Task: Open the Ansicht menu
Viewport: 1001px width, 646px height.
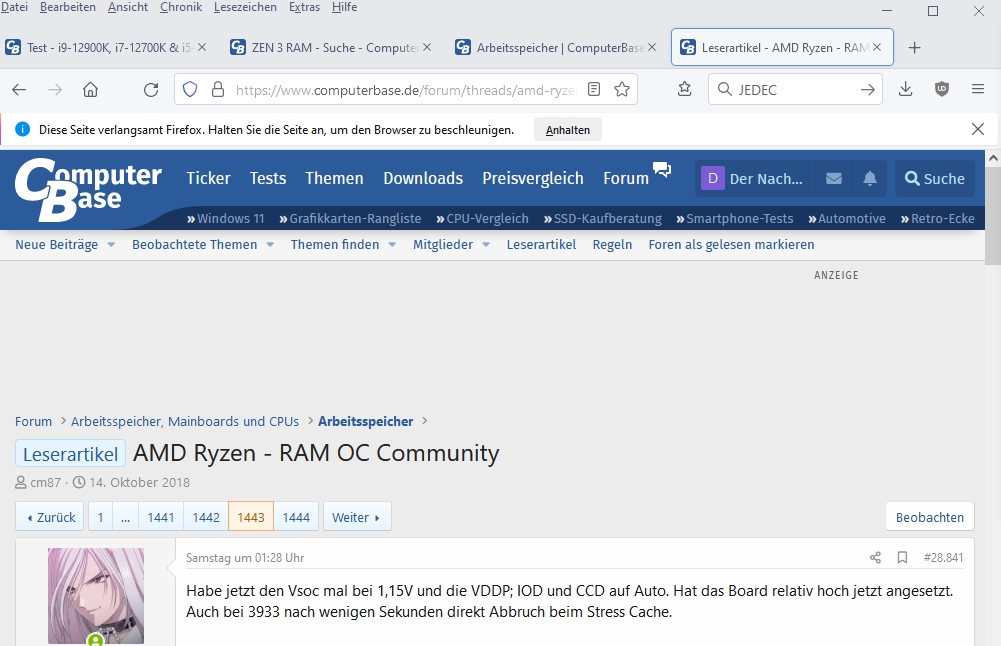Action: click(128, 7)
